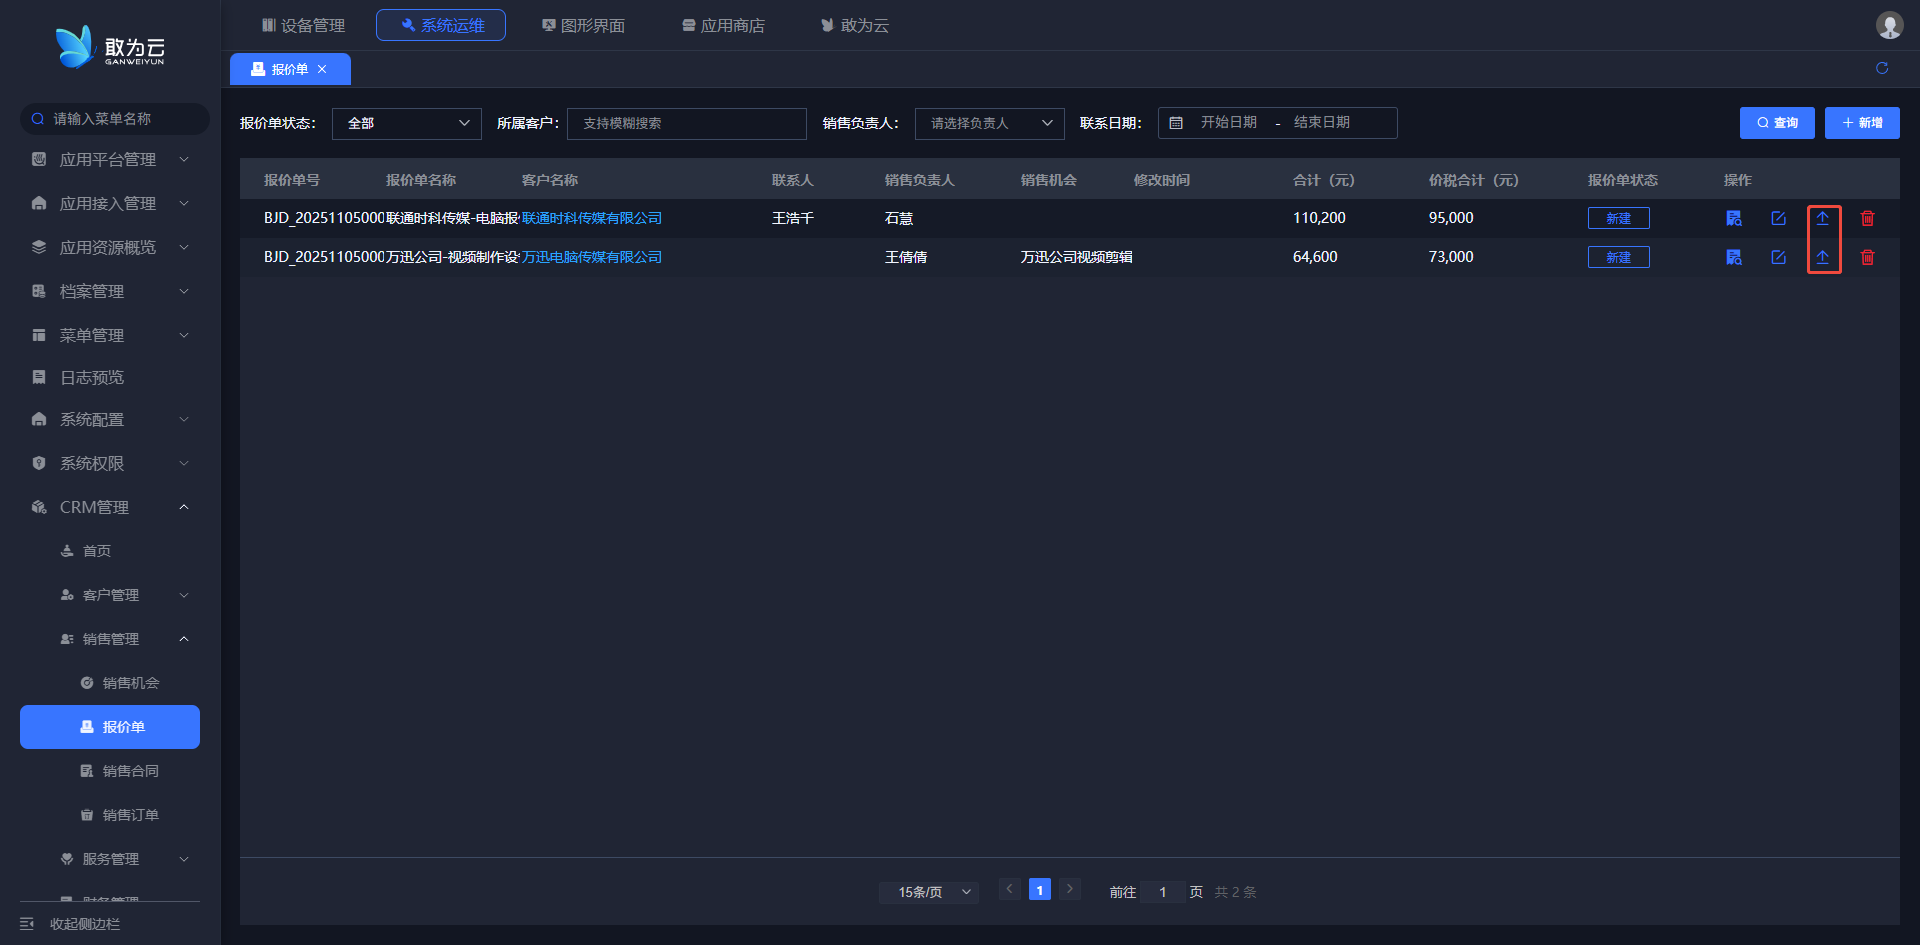This screenshot has width=1920, height=945.
Task: Click the 前往 page number input
Action: coord(1163,892)
